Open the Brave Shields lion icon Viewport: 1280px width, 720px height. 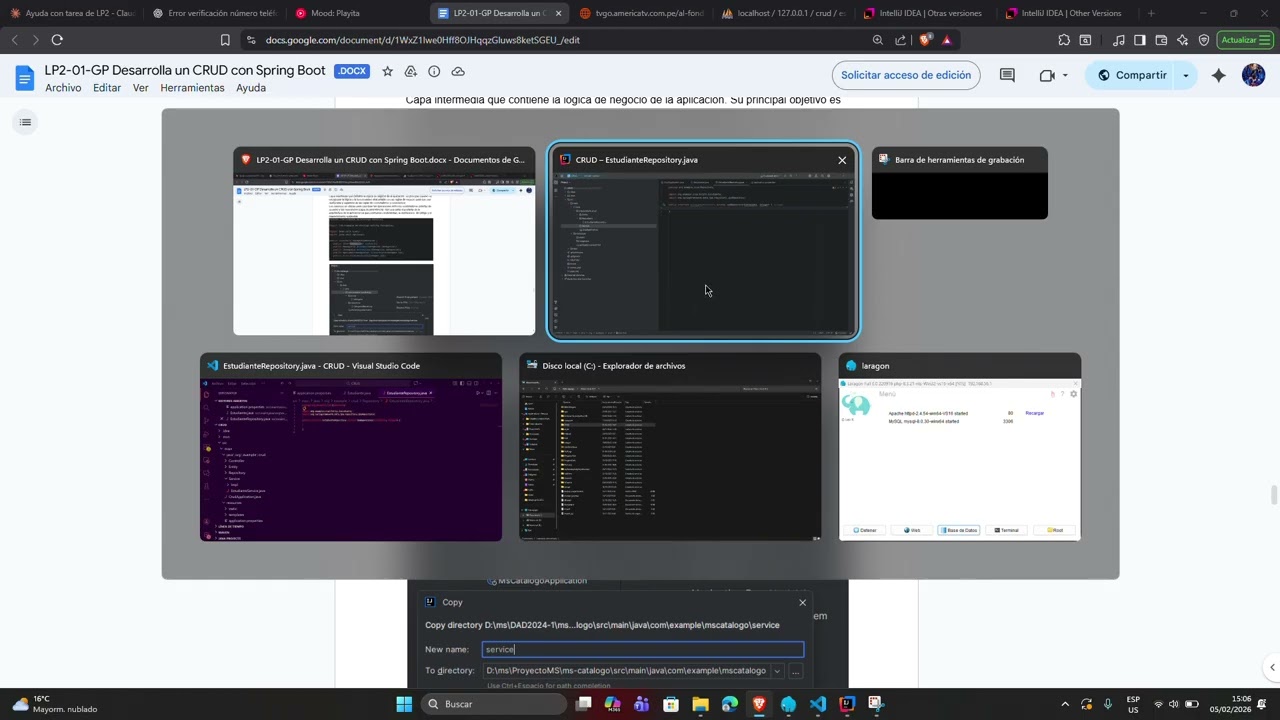coord(925,40)
